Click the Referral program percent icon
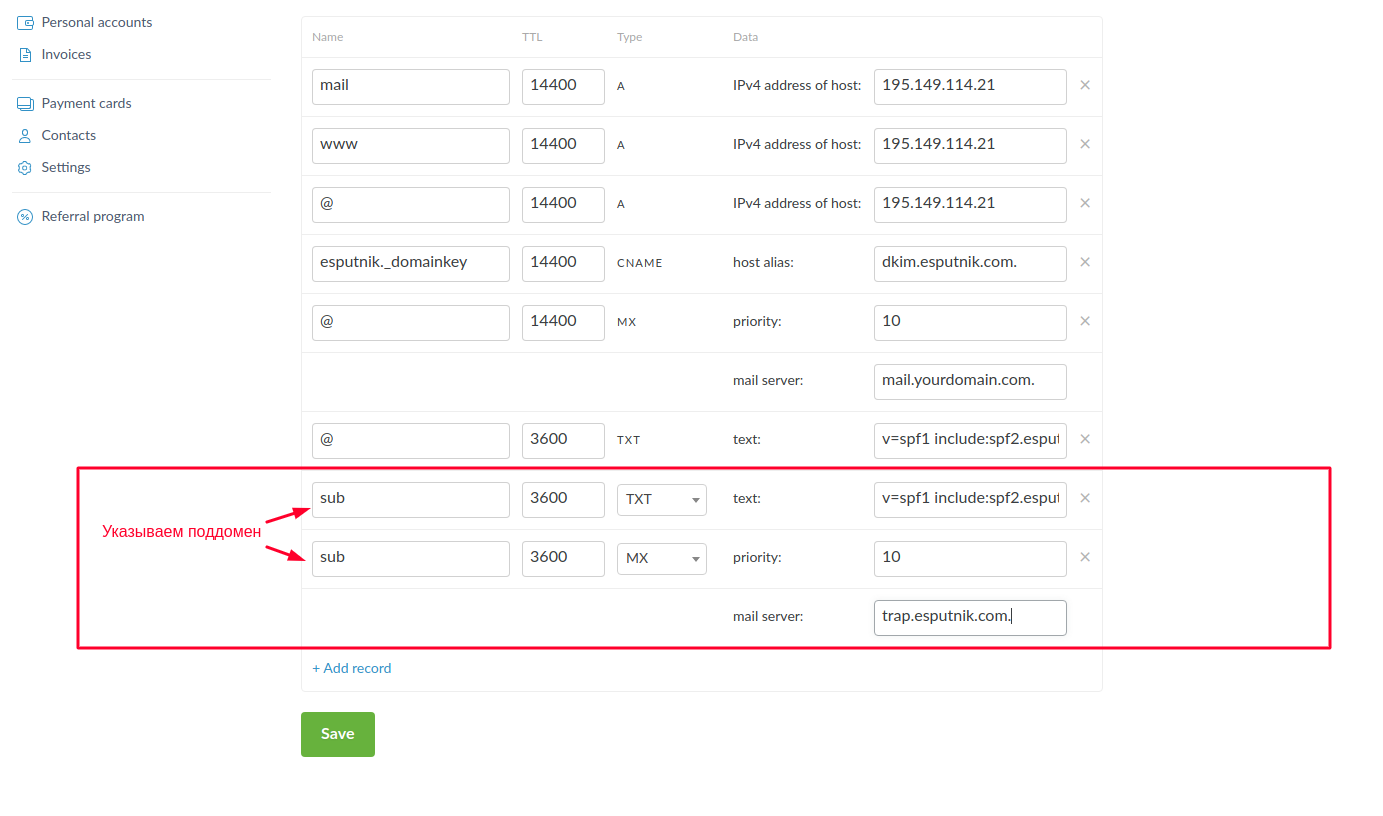This screenshot has height=816, width=1383. 25,217
